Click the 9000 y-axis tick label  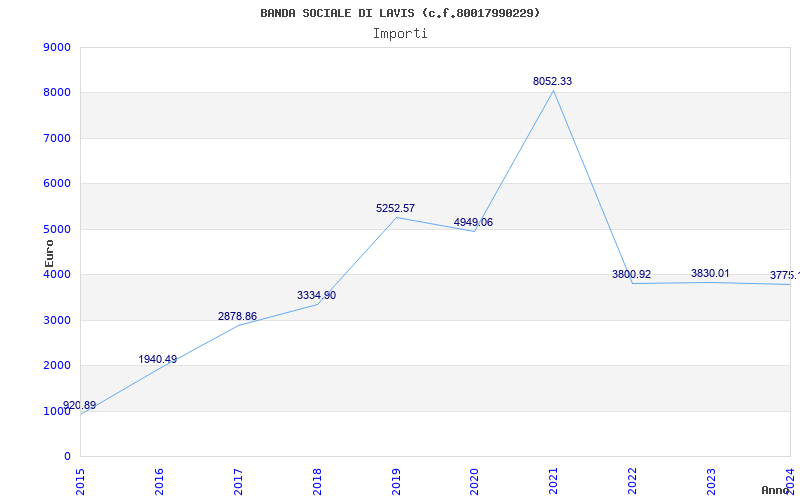click(x=57, y=47)
